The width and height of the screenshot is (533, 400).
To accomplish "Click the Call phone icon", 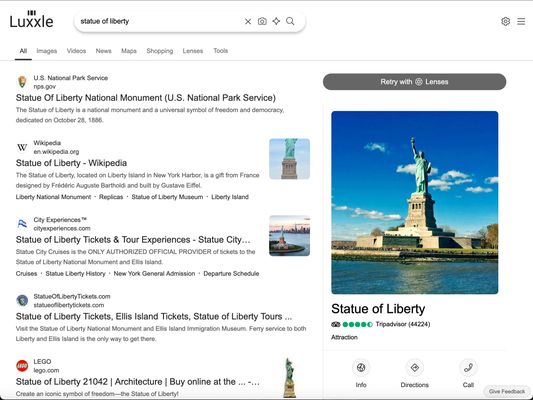I will pyautogui.click(x=468, y=367).
